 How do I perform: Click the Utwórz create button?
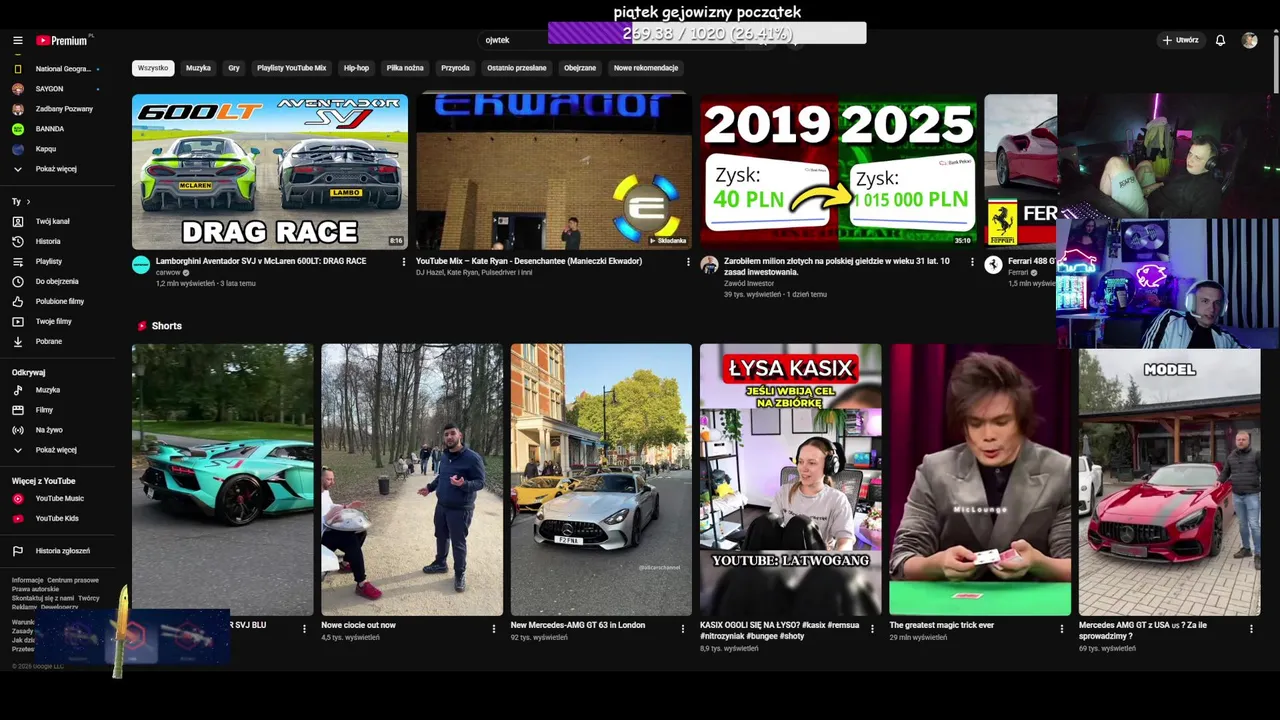1180,40
